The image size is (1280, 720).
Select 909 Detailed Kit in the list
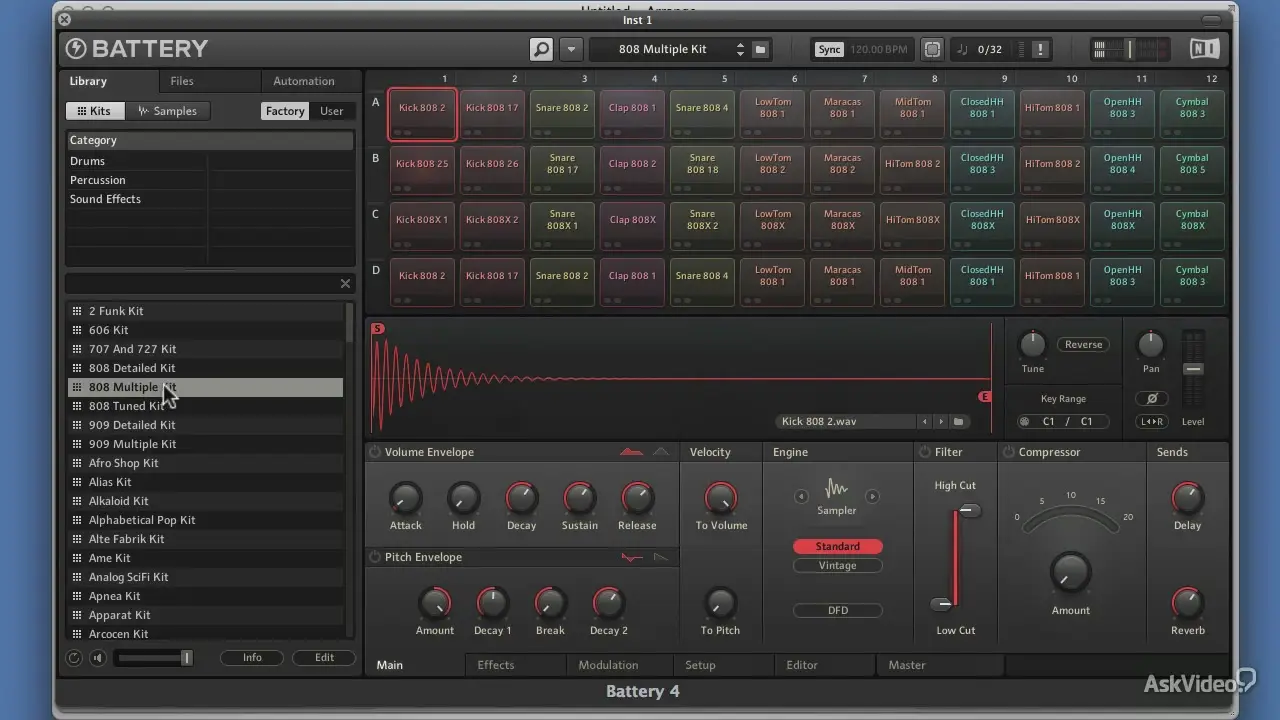click(x=205, y=425)
